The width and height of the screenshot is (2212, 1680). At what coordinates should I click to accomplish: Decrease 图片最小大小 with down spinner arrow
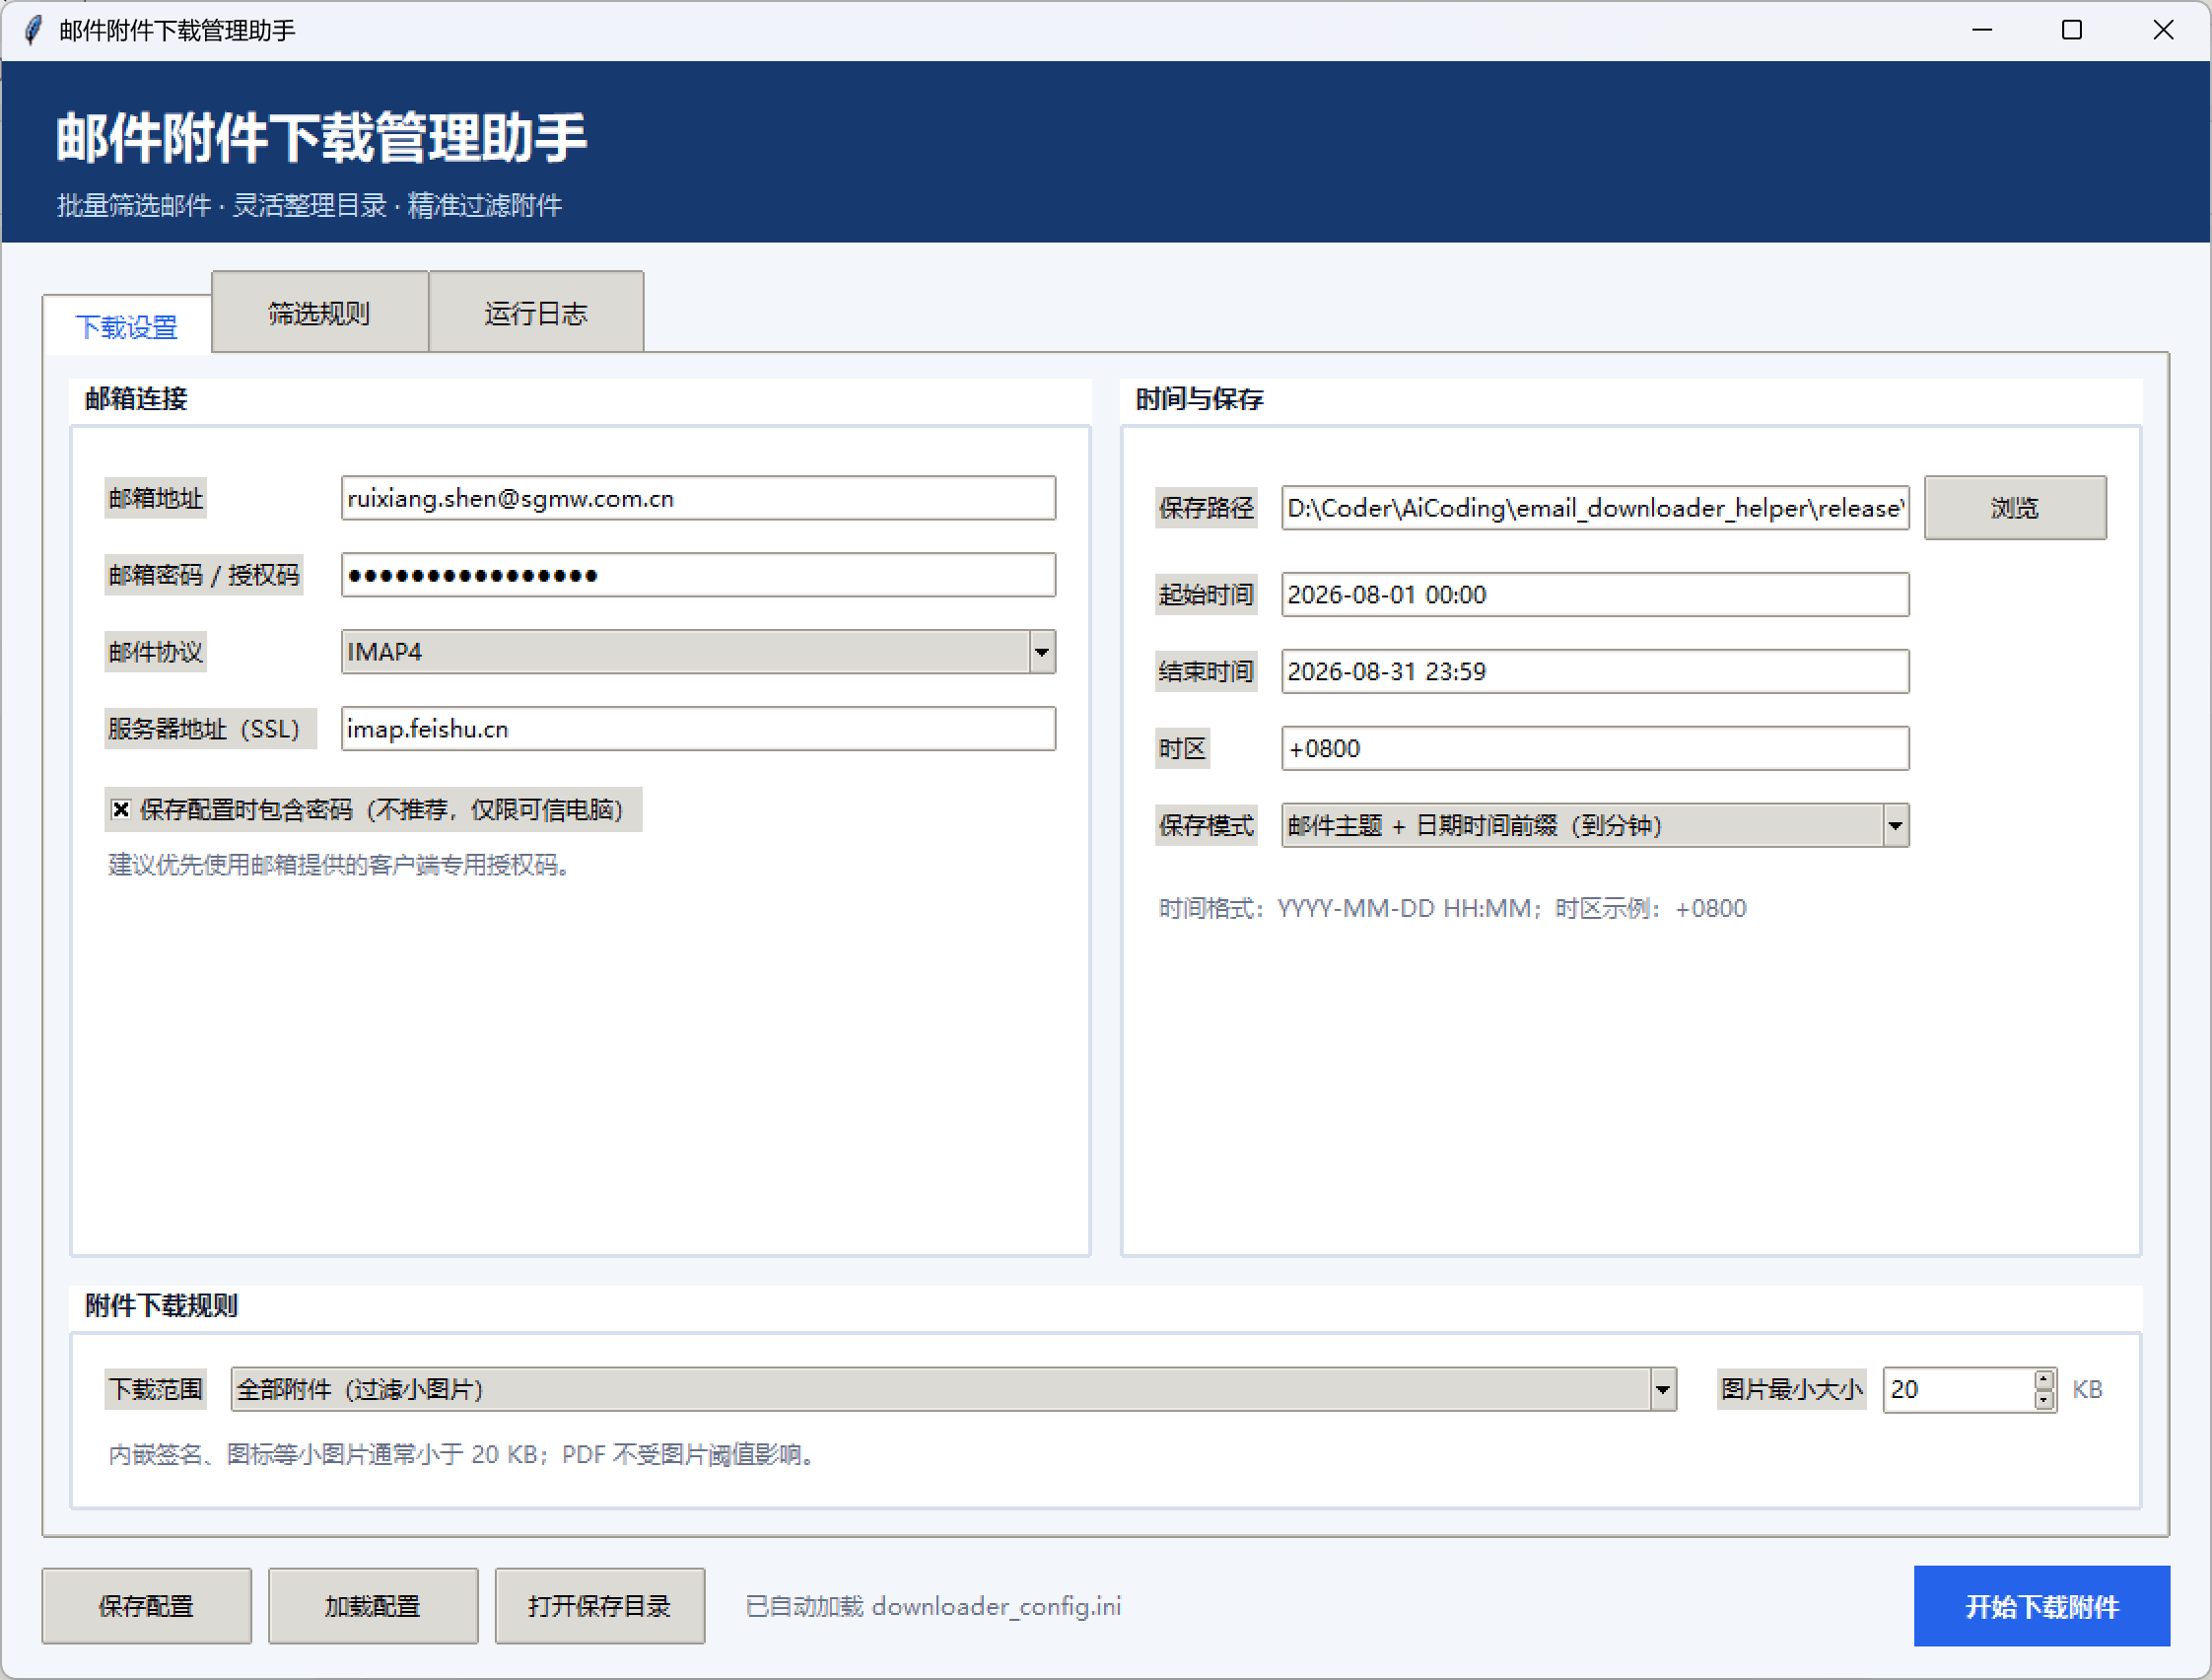(2045, 1401)
